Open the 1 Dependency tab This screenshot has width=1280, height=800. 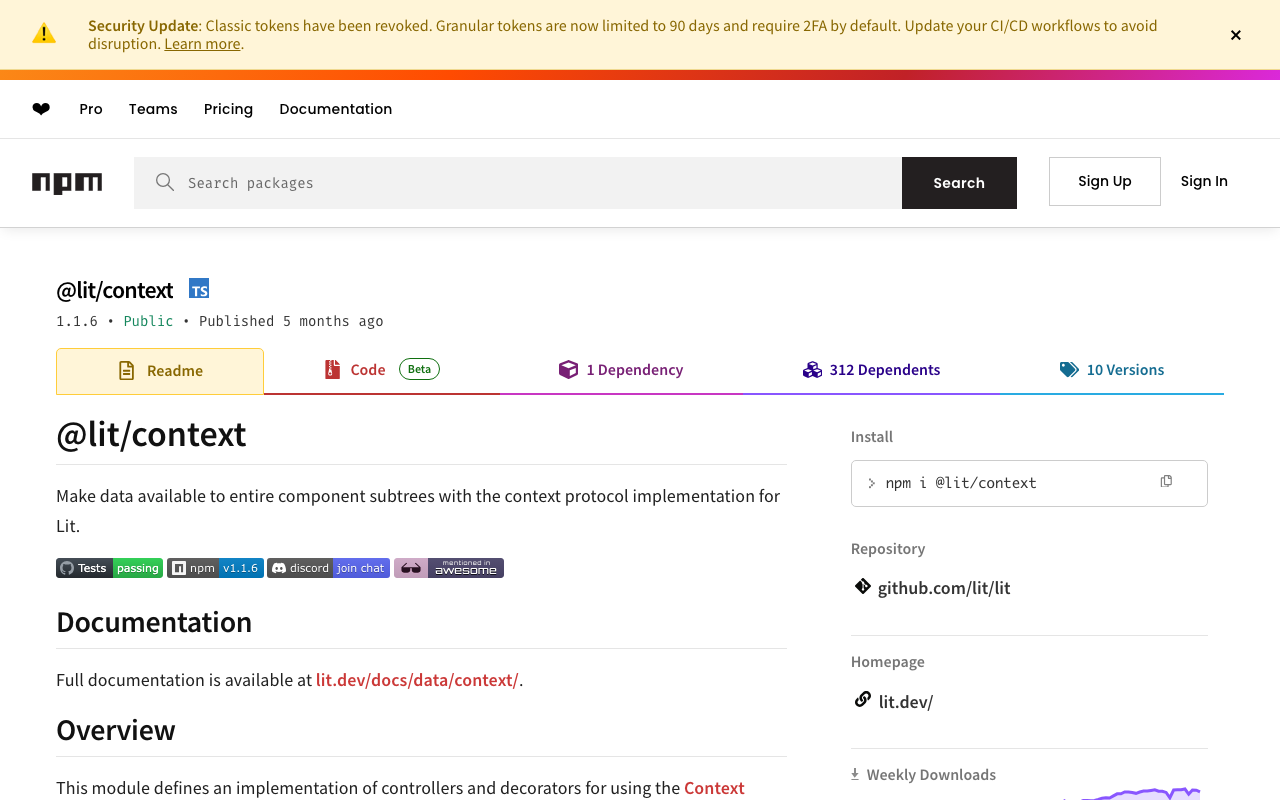tap(621, 370)
